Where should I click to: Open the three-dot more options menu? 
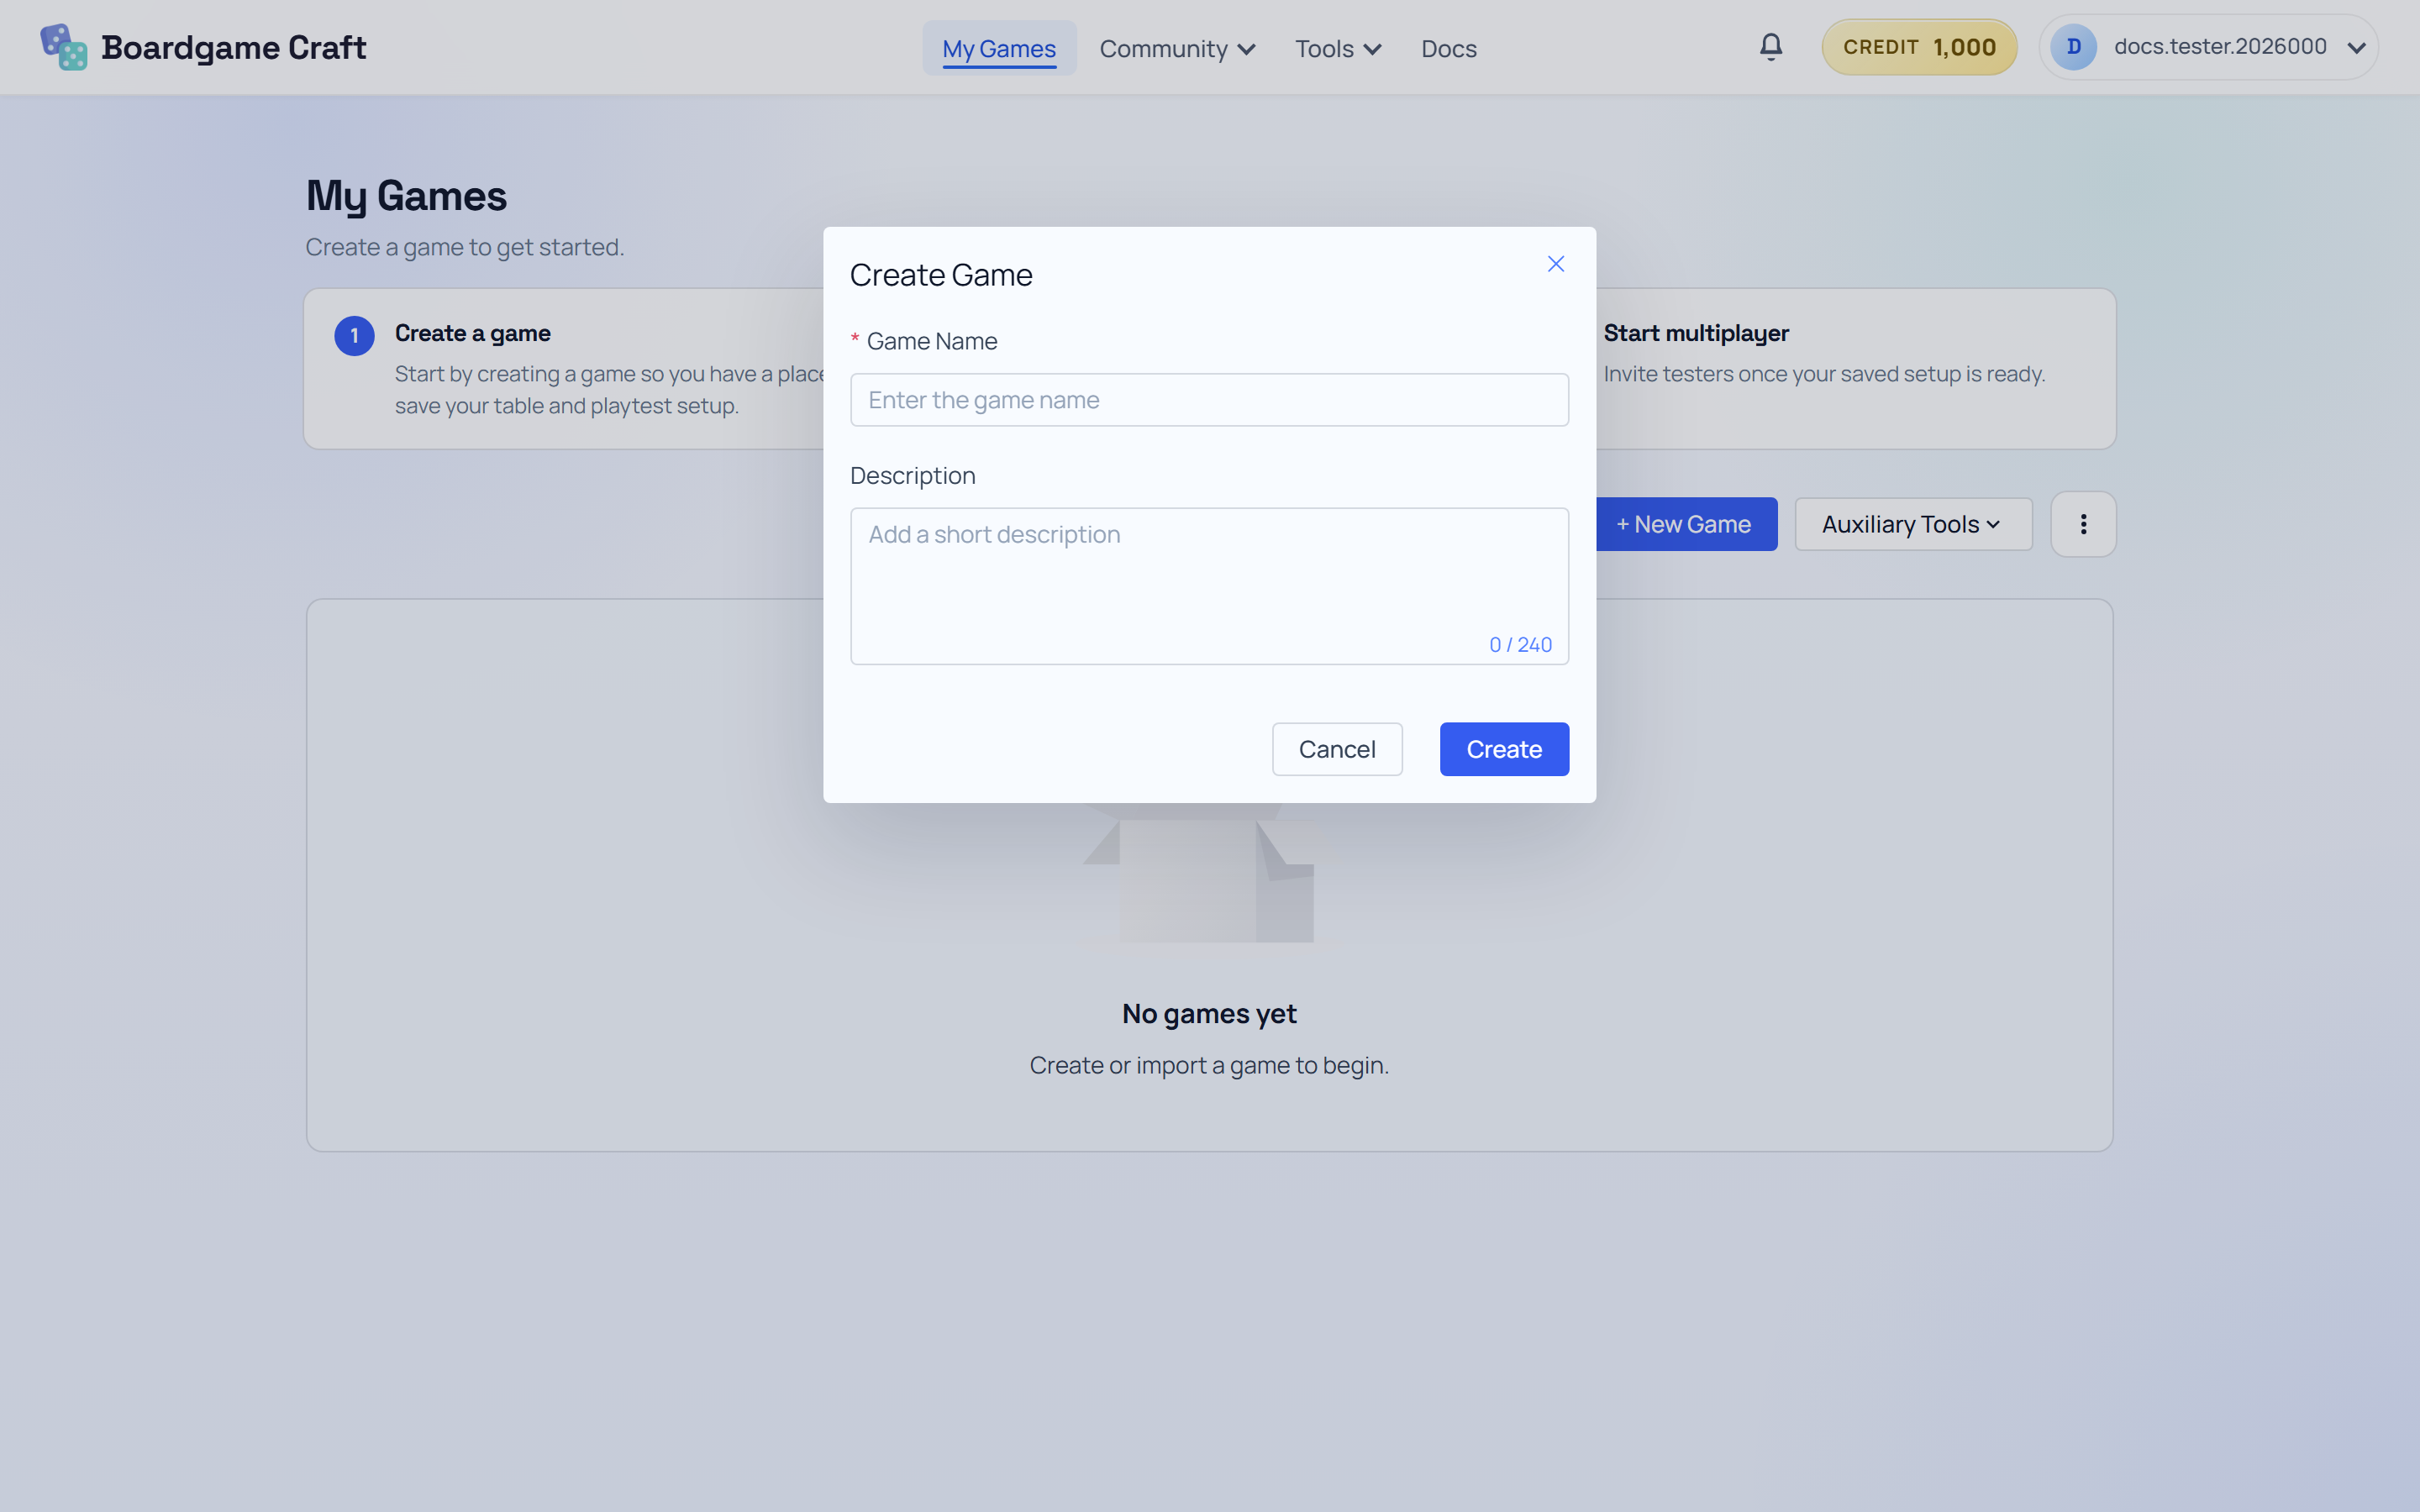[x=2084, y=524]
